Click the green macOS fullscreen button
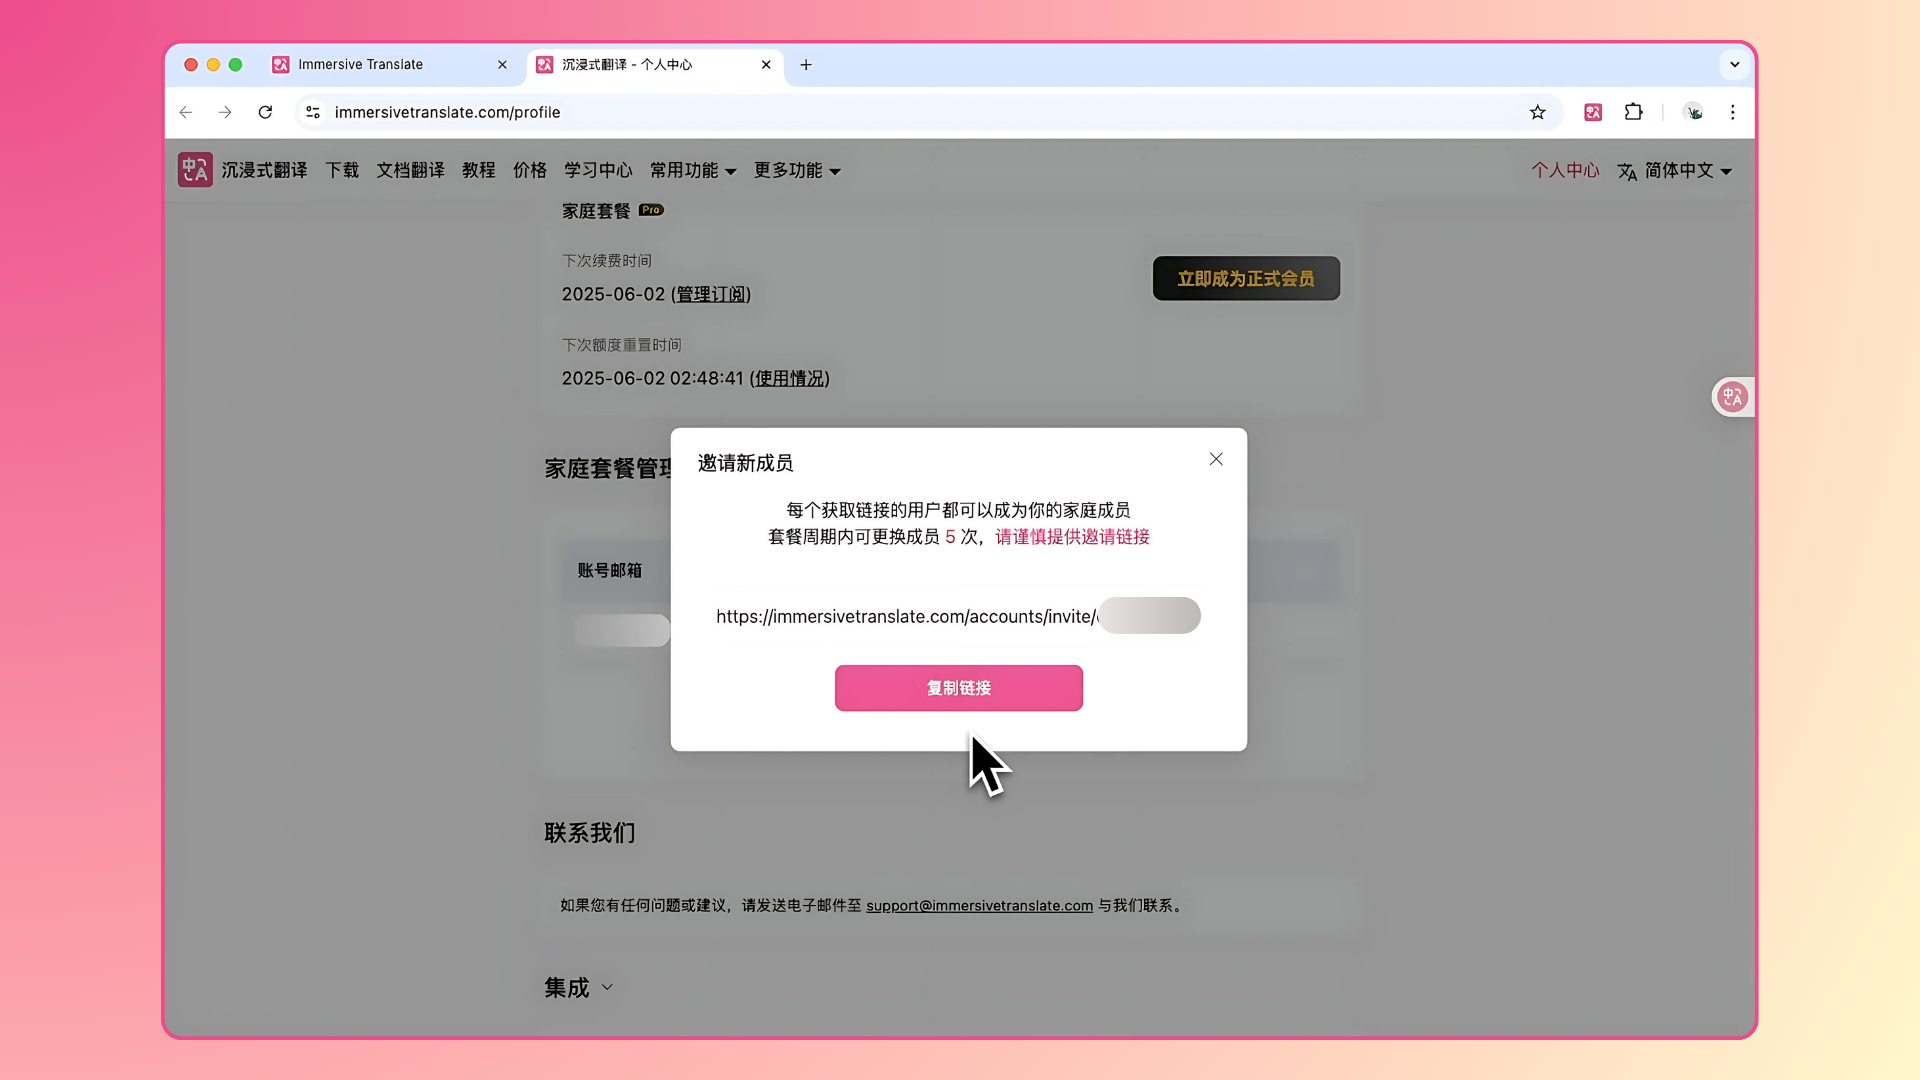Image resolution: width=1920 pixels, height=1080 pixels. pos(235,65)
